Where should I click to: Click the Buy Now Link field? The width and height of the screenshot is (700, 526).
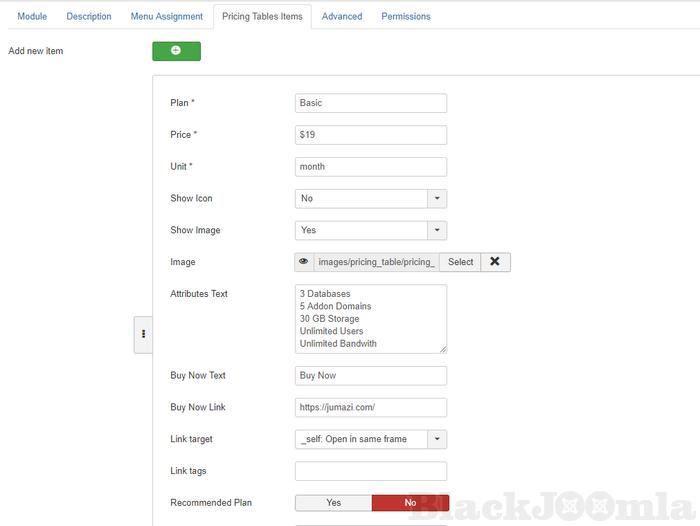click(371, 408)
